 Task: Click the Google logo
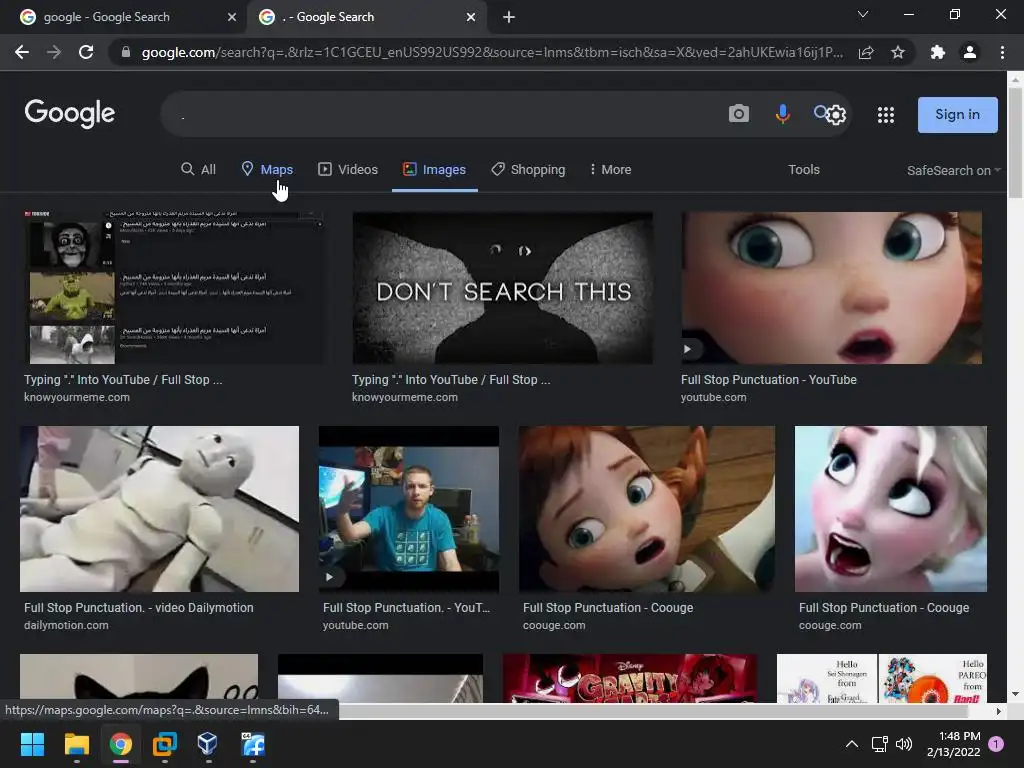tap(70, 114)
